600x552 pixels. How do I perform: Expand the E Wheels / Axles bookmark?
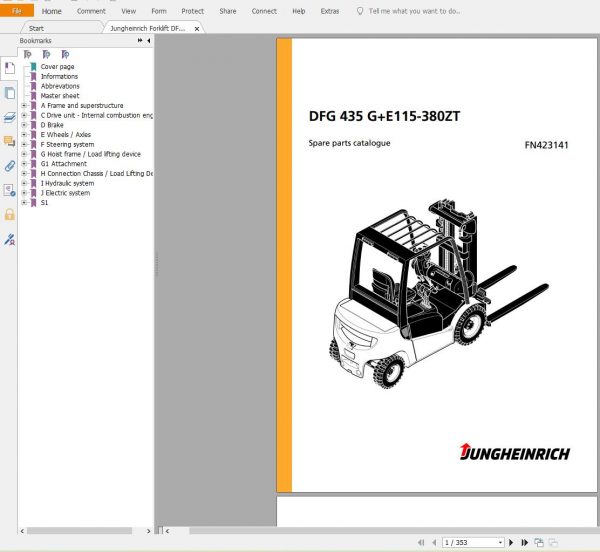pos(24,135)
